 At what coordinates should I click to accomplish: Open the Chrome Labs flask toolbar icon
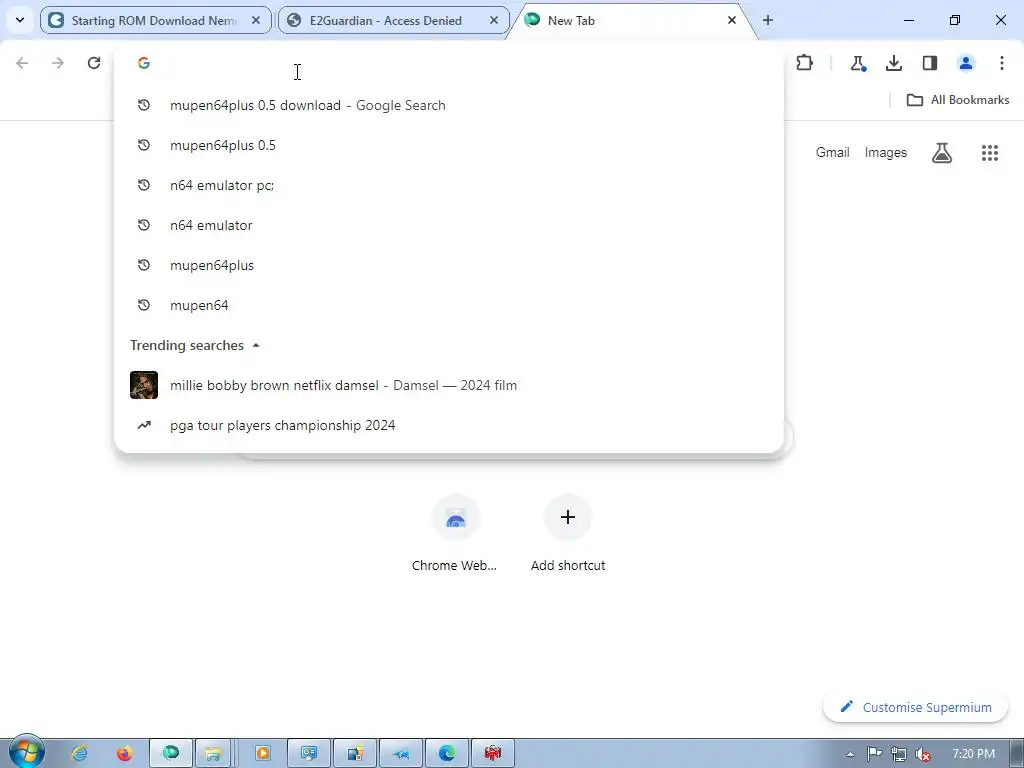pos(857,63)
